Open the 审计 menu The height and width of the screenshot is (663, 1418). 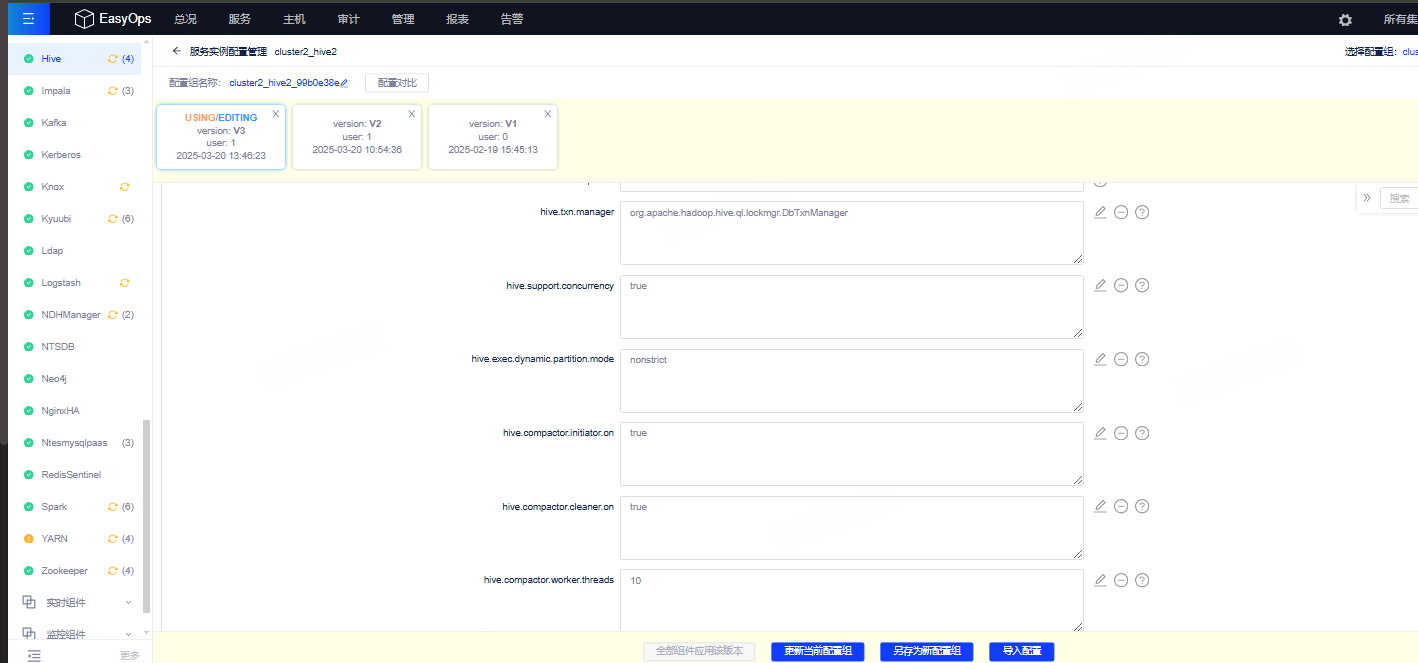coord(347,18)
